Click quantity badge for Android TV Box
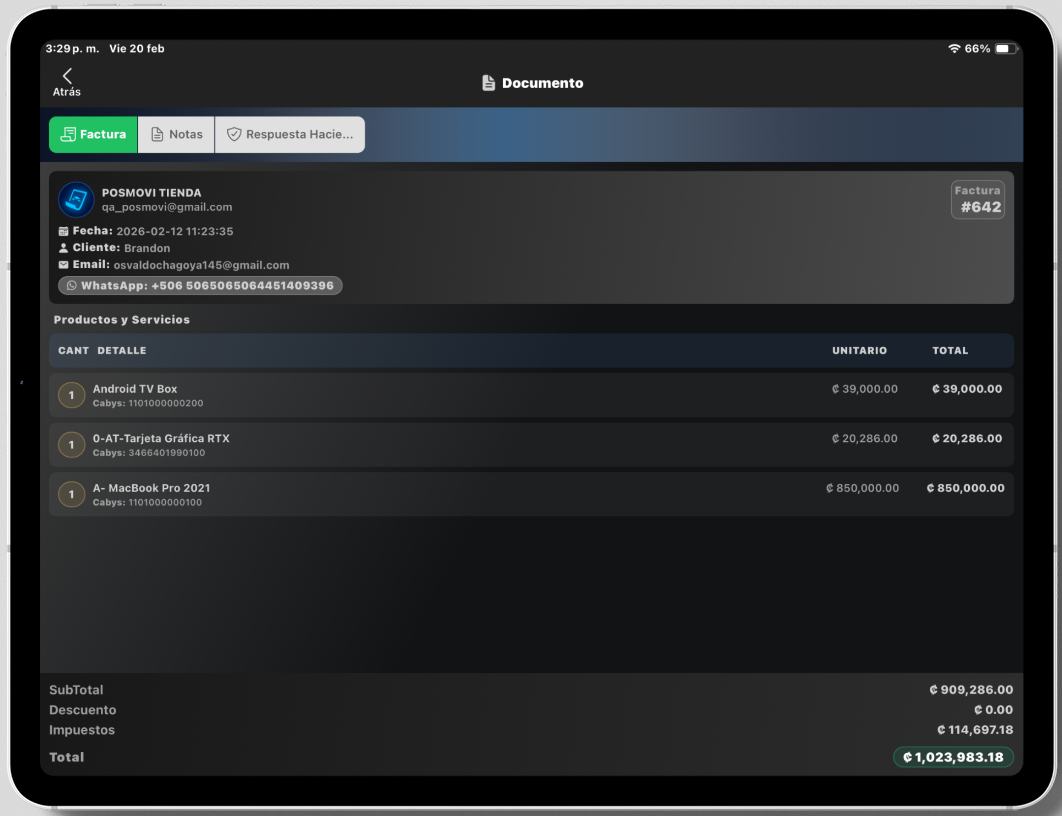The height and width of the screenshot is (816, 1062). (x=71, y=395)
